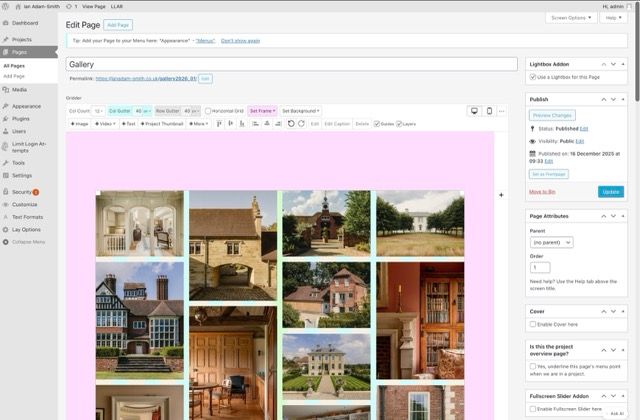Switch to desktop preview icon
The height and width of the screenshot is (420, 640).
pyautogui.click(x=474, y=111)
